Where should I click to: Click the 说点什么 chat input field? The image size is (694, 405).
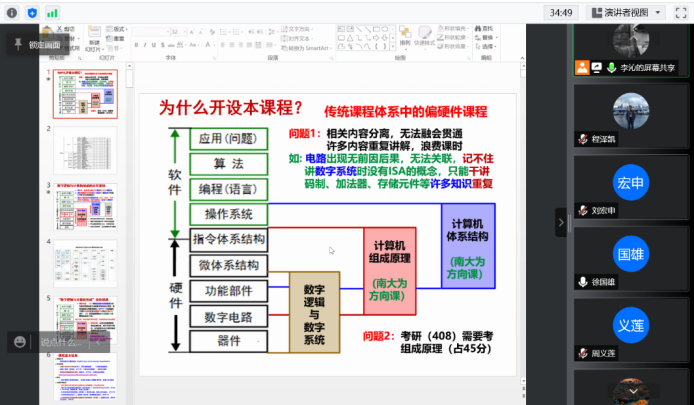58,342
